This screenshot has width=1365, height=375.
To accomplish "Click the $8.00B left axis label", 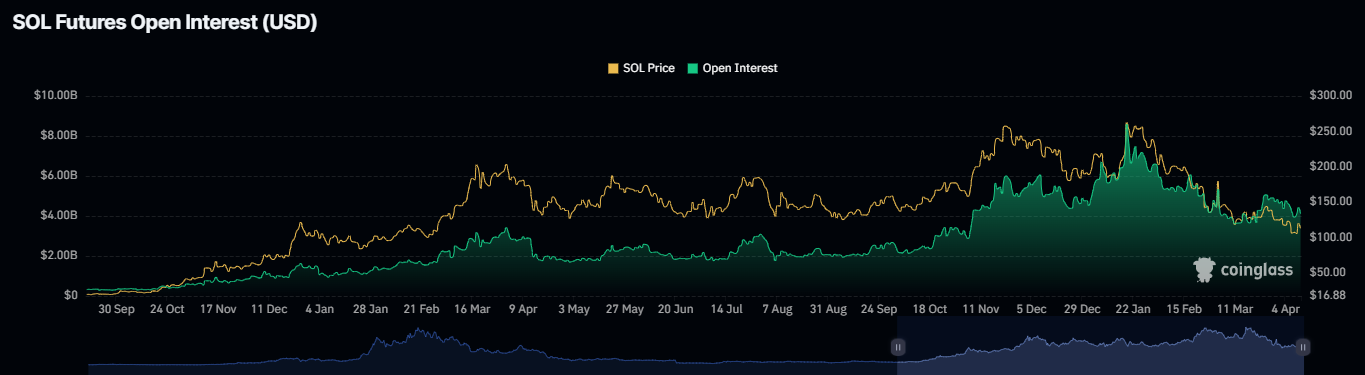I will coord(59,135).
